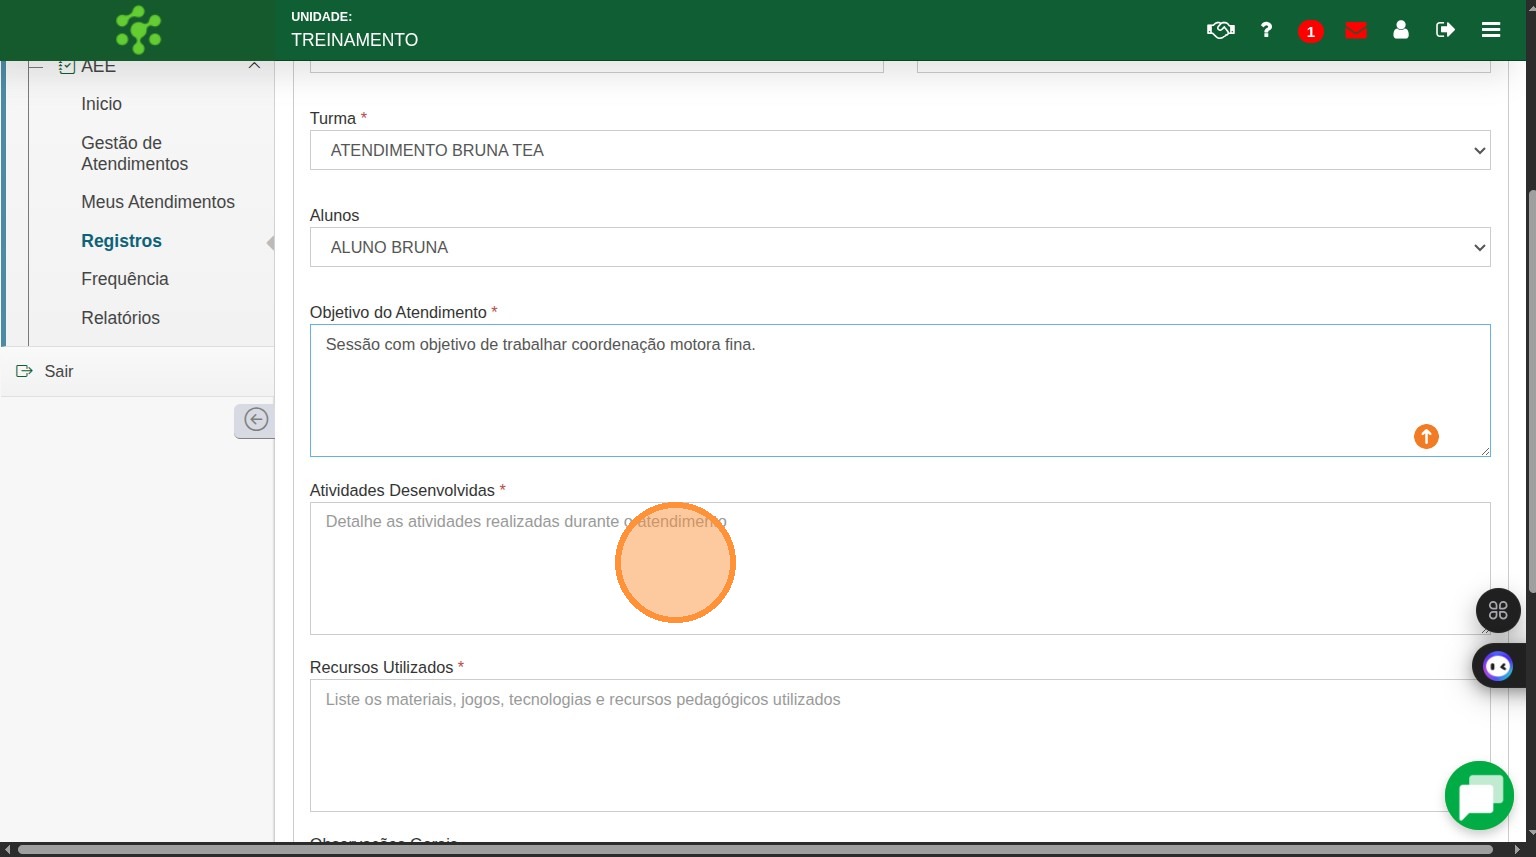Click the Recursos Utilizados label

point(381,667)
